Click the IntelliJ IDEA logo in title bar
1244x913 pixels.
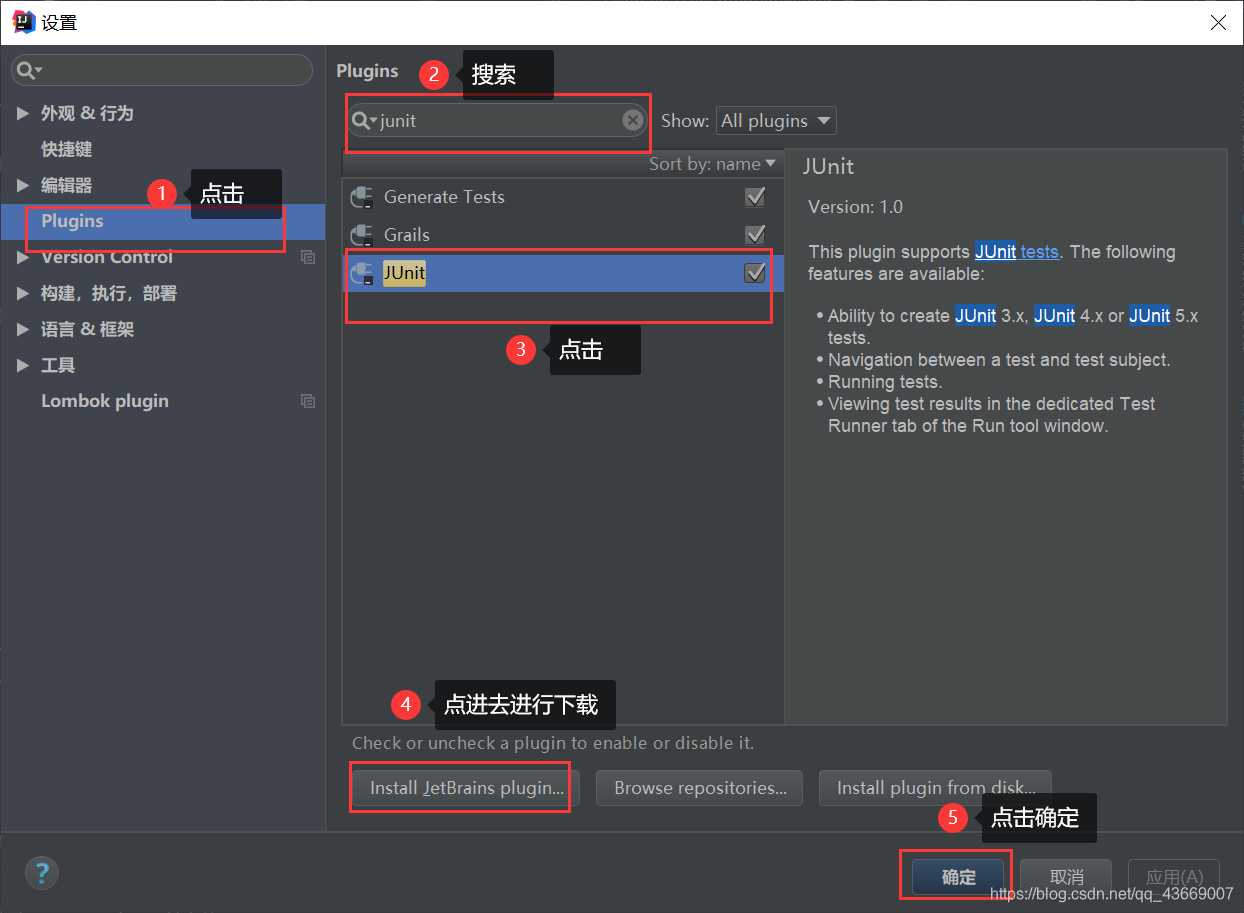[x=24, y=22]
